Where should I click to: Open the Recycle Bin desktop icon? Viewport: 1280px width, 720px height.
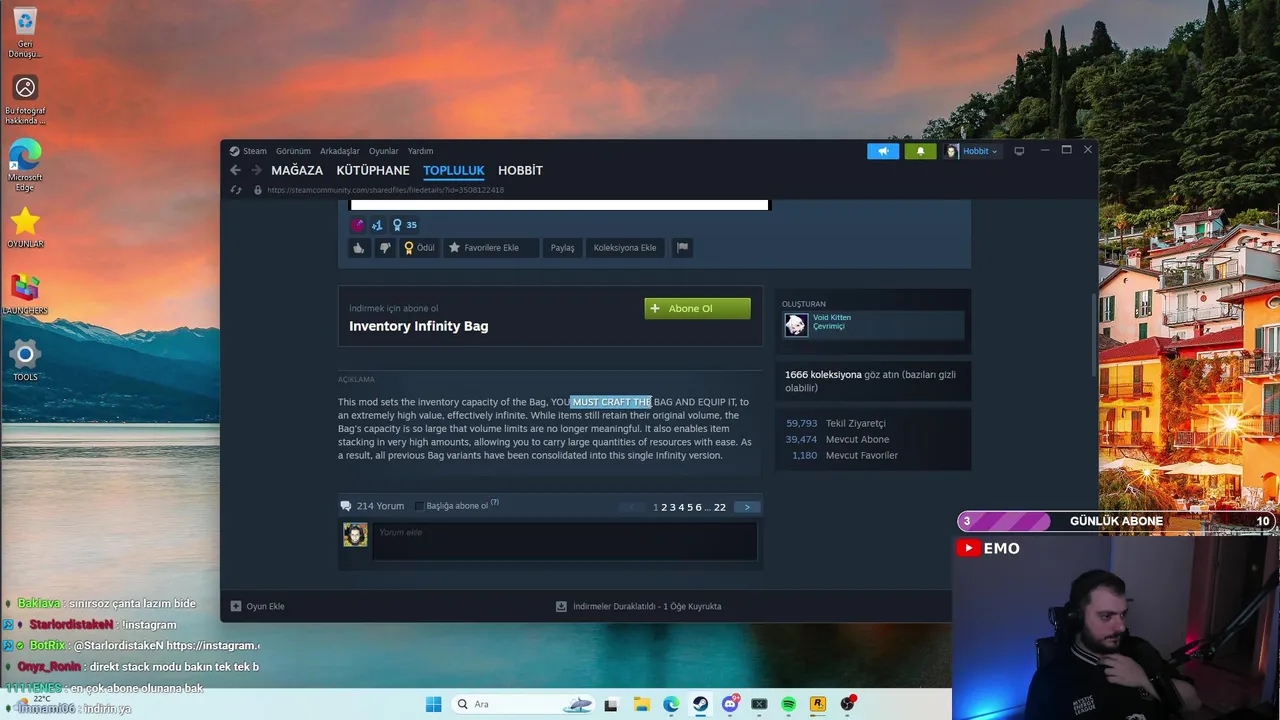pyautogui.click(x=25, y=32)
